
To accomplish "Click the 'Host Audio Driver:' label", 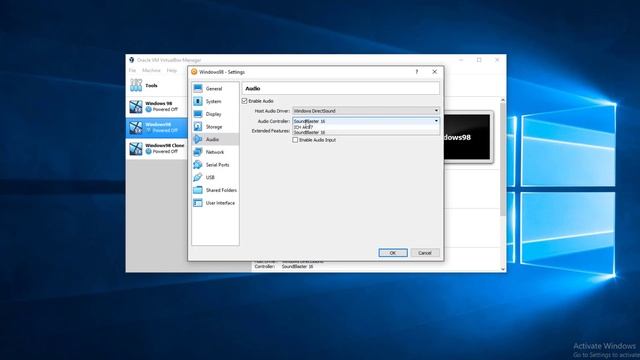I will tap(272, 111).
